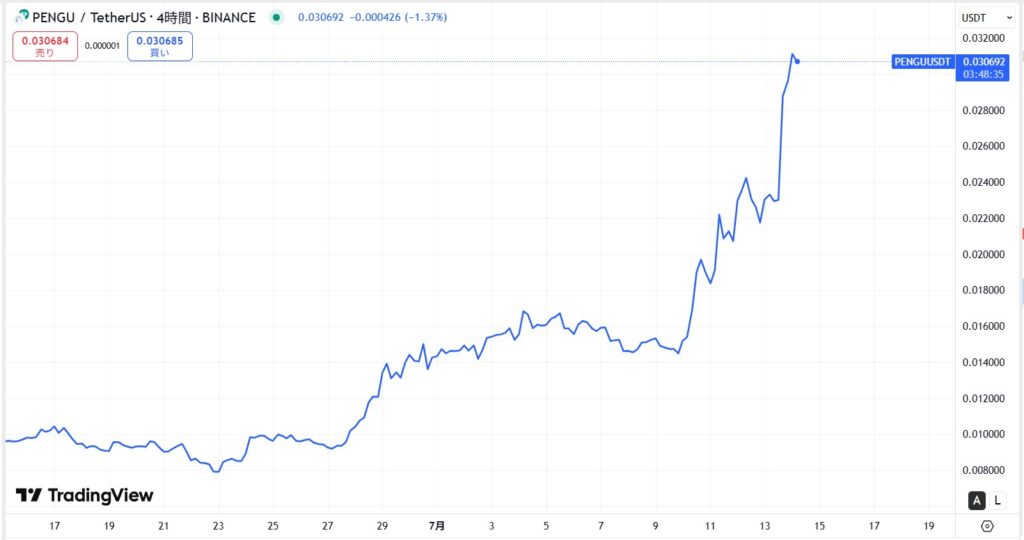Click the blue buy price button 0.030685

[160, 46]
